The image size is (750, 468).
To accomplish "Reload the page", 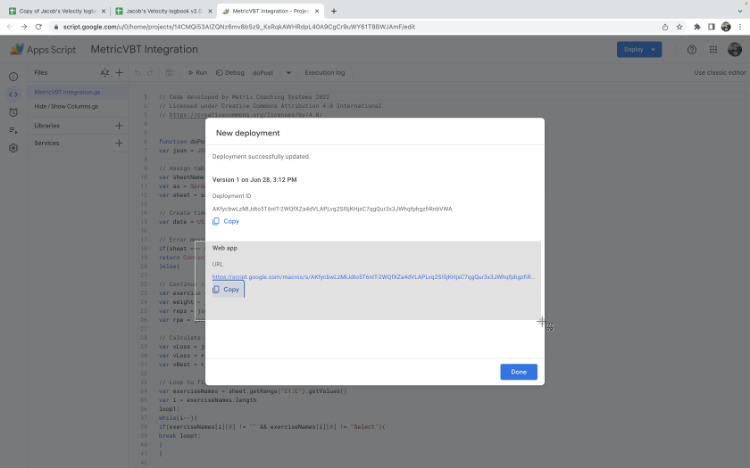I will pyautogui.click(x=39, y=27).
